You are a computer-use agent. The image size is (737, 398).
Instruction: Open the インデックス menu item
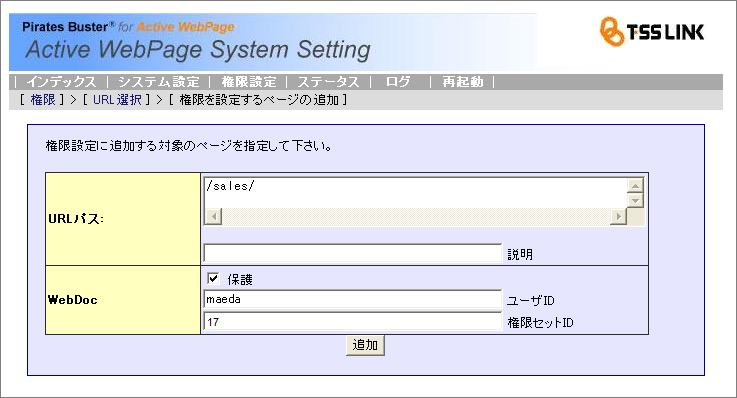click(x=61, y=82)
